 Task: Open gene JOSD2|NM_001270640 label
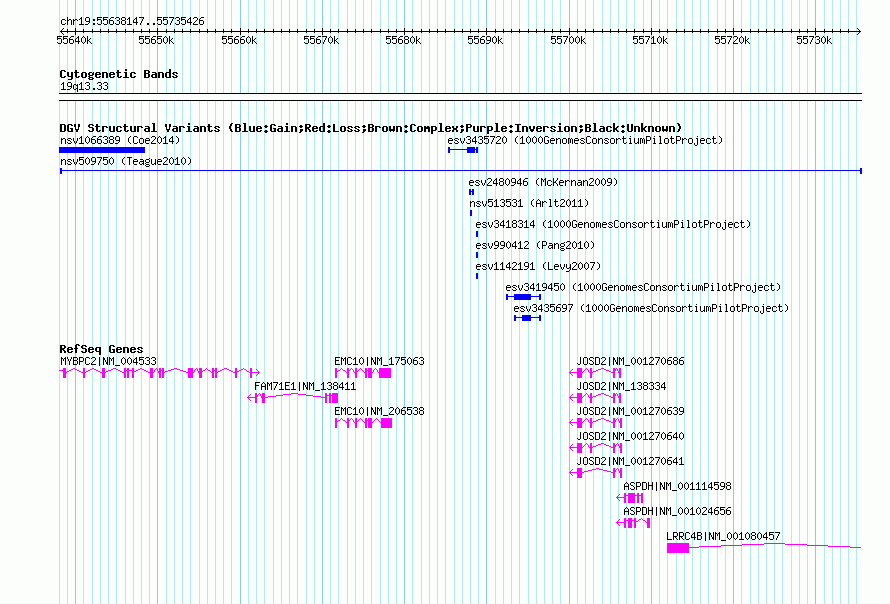(x=630, y=436)
